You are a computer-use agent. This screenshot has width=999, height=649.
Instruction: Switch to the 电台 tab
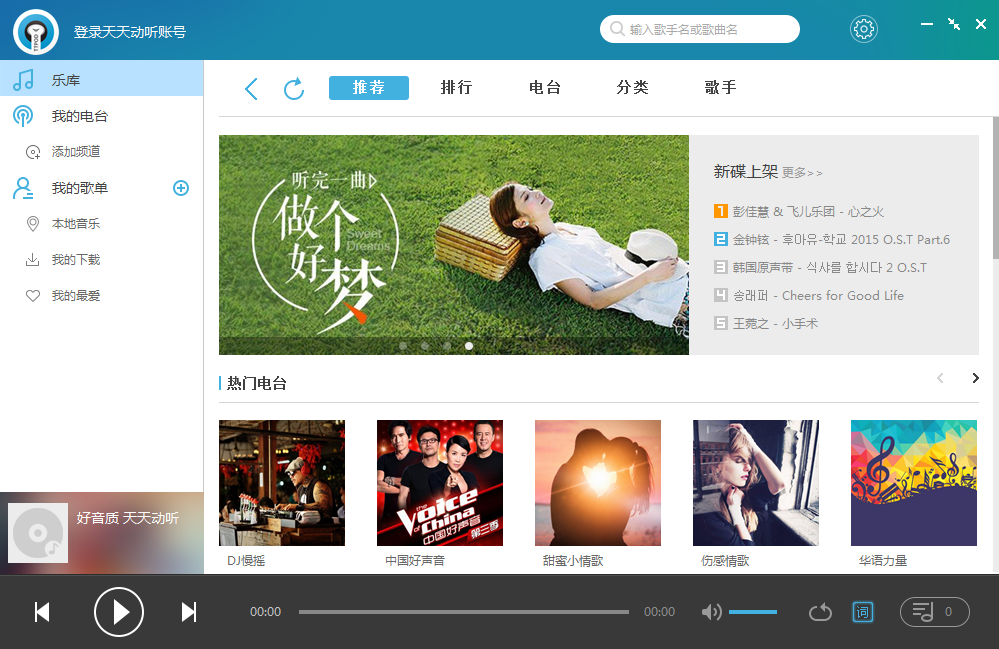(545, 87)
